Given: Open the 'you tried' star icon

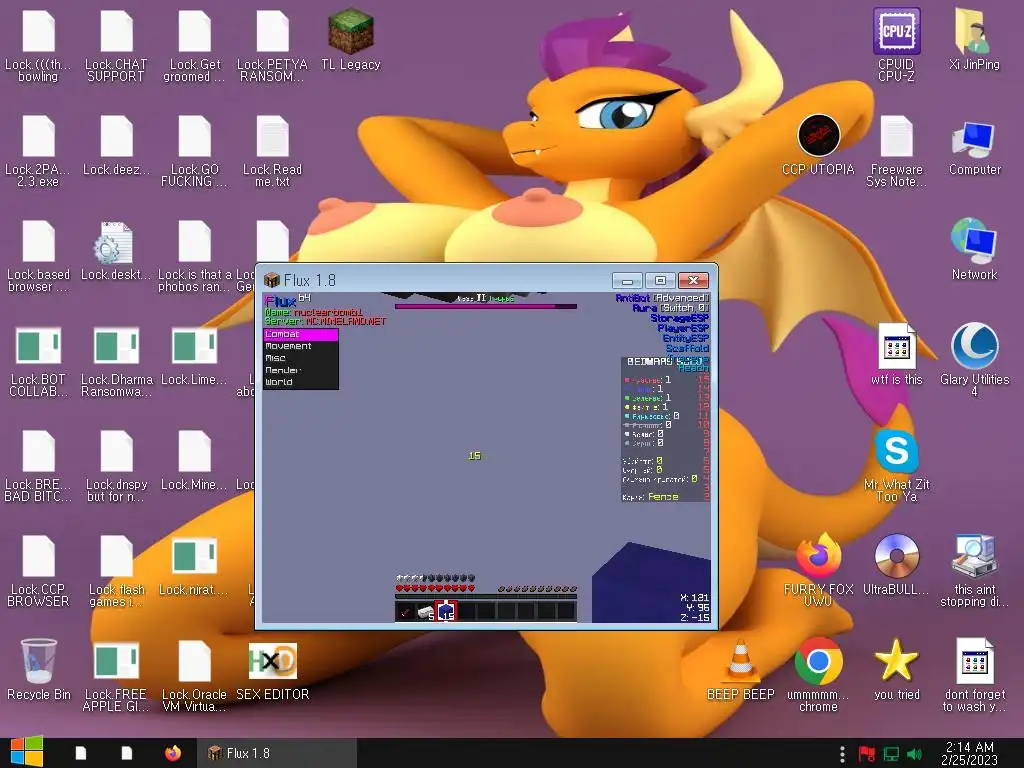Looking at the screenshot, I should coord(897,669).
